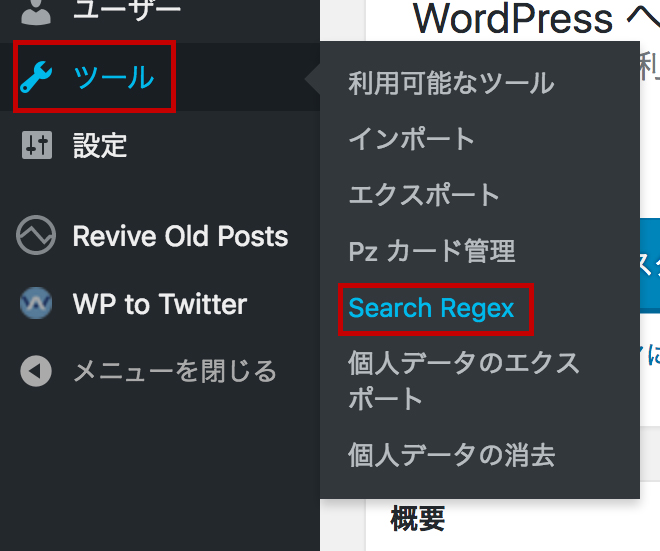The height and width of the screenshot is (551, 660).
Task: Click the user silhouette icon beside ユーザー
Action: [36, 11]
